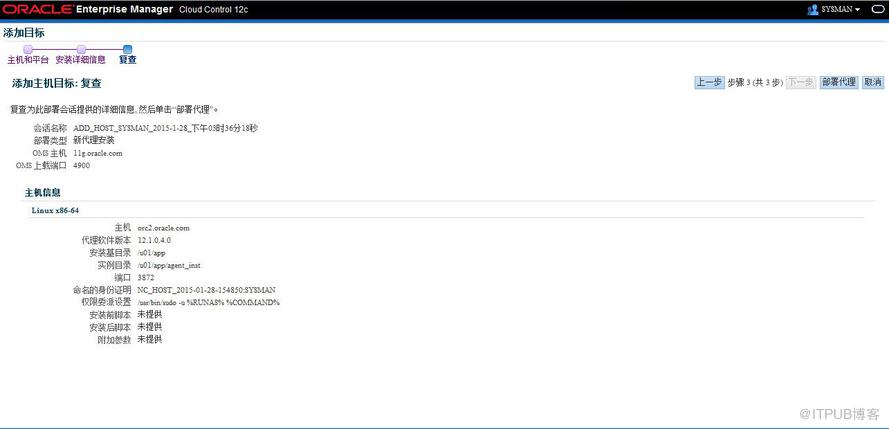This screenshot has width=889, height=429.
Task: Click the Oracle Enterprise Manager logo
Action: pos(87,10)
